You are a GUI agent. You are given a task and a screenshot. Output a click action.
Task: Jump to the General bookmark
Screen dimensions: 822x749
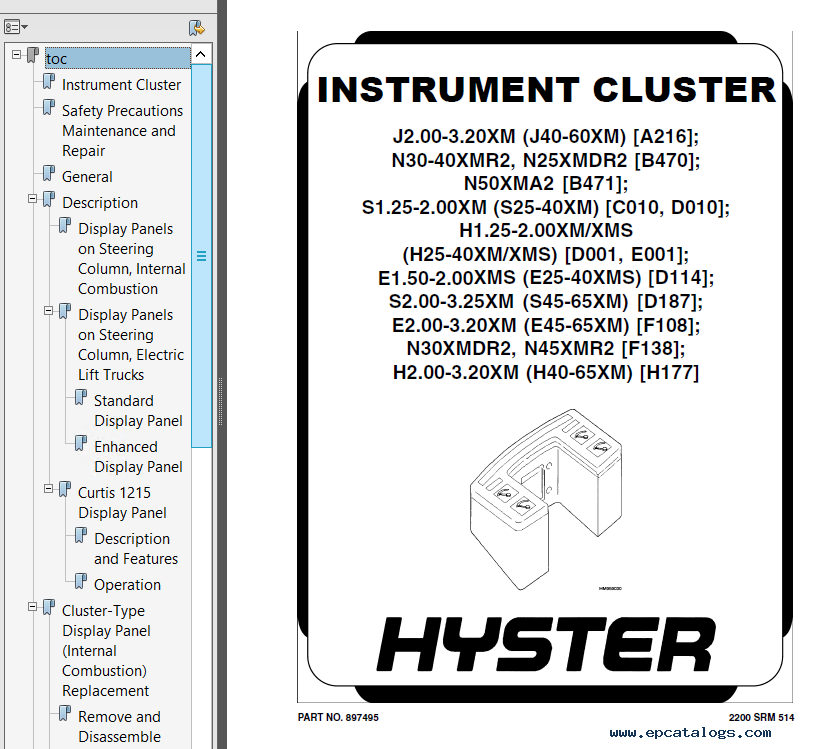pos(87,177)
